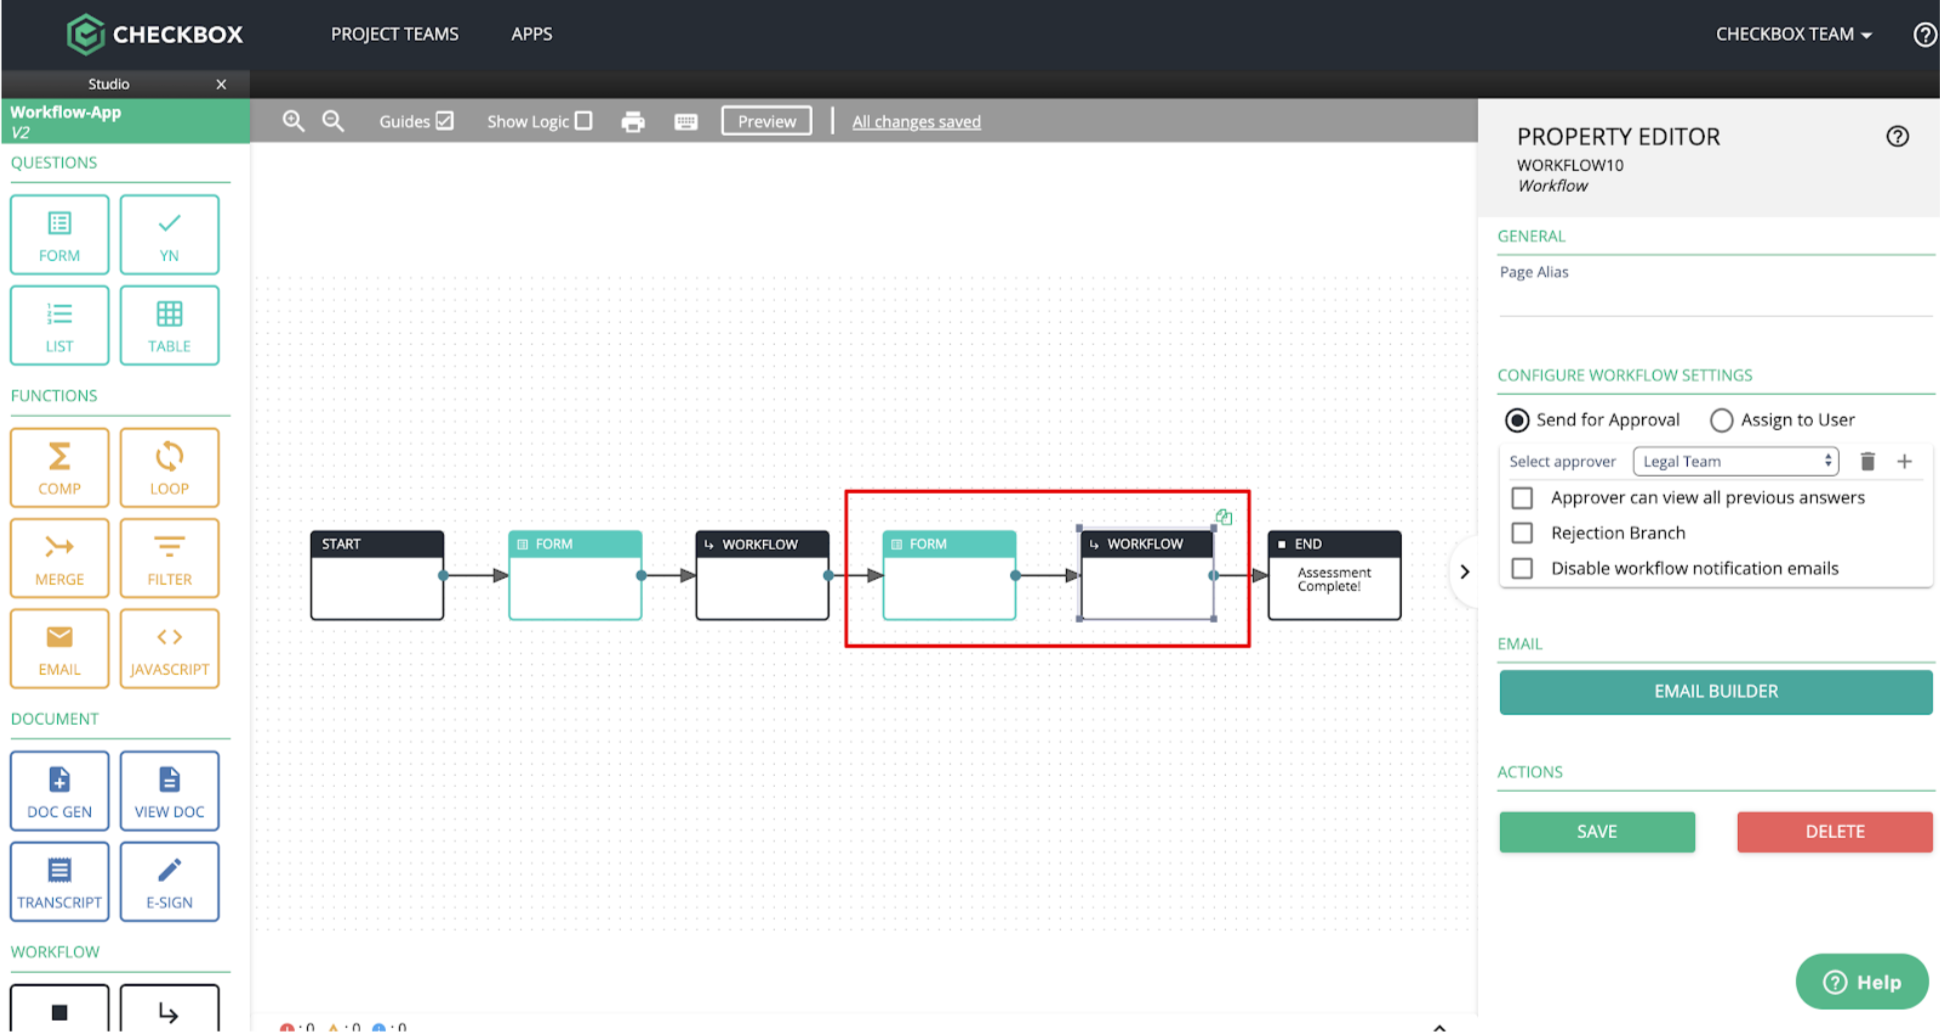Open the keyboard shortcuts icon
Screen dimensions: 1940x1036
tap(686, 122)
